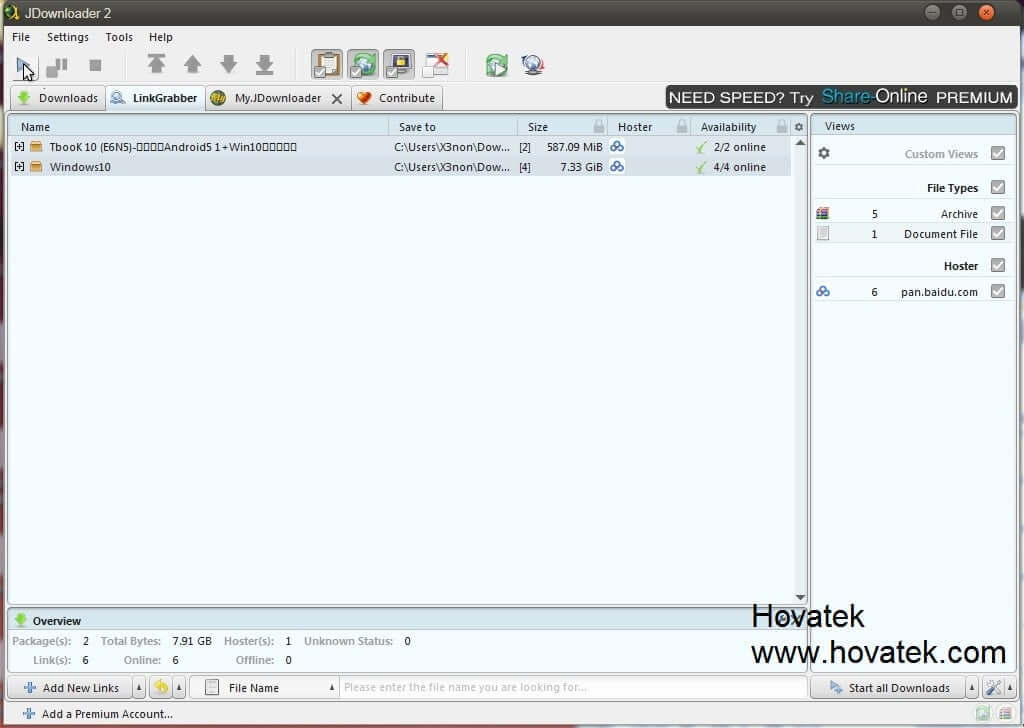Image resolution: width=1024 pixels, height=728 pixels.
Task: Toggle the Clipboard Observer icon
Action: coord(327,63)
